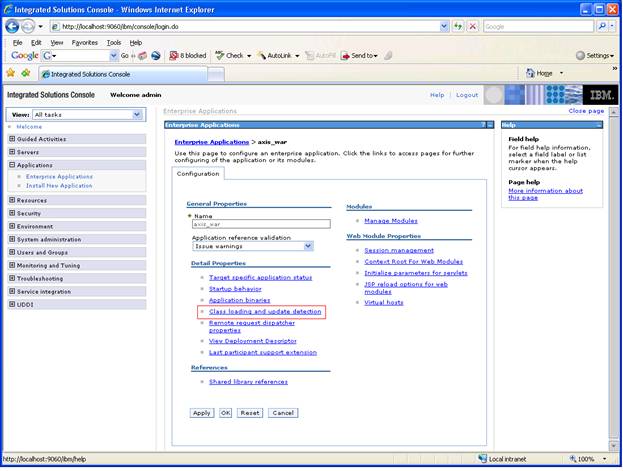Screen dimensions: 623x471
Task: Open the Help menu in menu bar
Action: pos(135,43)
